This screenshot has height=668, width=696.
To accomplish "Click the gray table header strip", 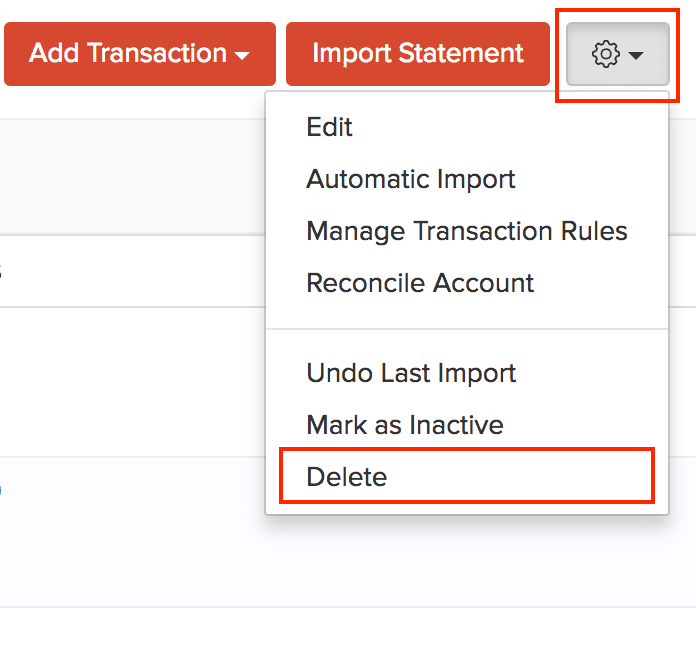I will [x=130, y=177].
